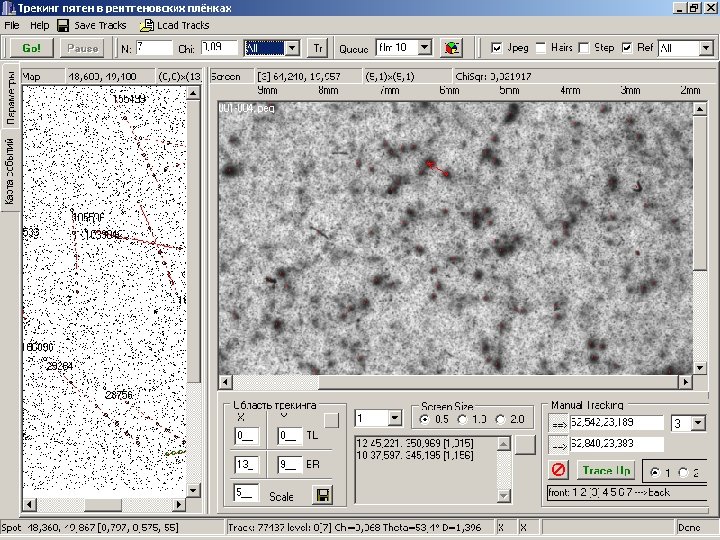720x540 pixels.
Task: Toggle the Jpeg checkbox
Action: tap(497, 47)
